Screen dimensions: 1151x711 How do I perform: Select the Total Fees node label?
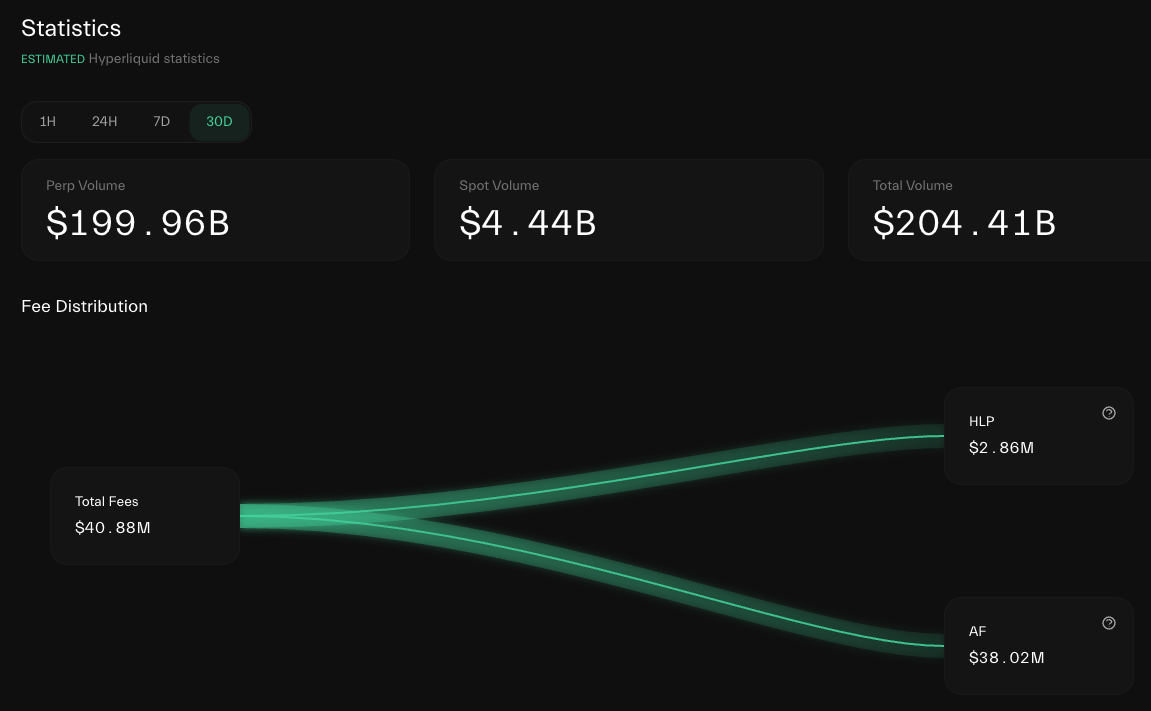point(107,502)
